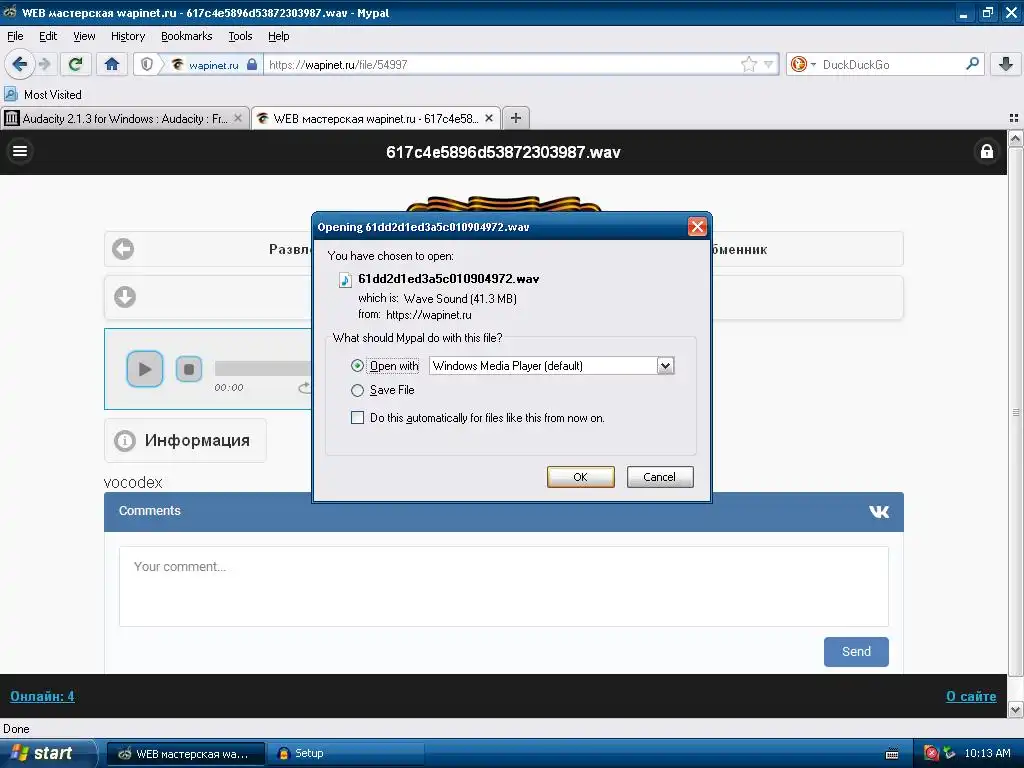Click WEB мастерская taskbar button
This screenshot has width=1024, height=768.
click(185, 753)
